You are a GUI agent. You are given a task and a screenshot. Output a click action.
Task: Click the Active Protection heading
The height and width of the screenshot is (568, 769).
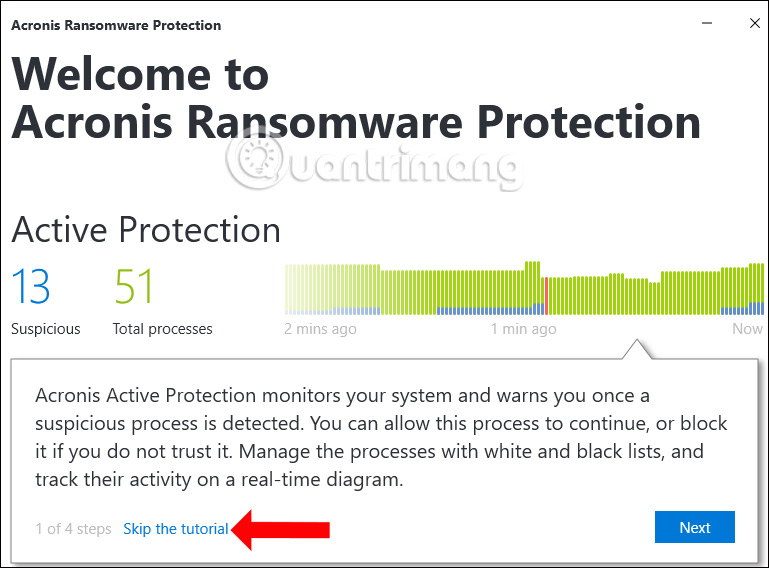click(146, 230)
